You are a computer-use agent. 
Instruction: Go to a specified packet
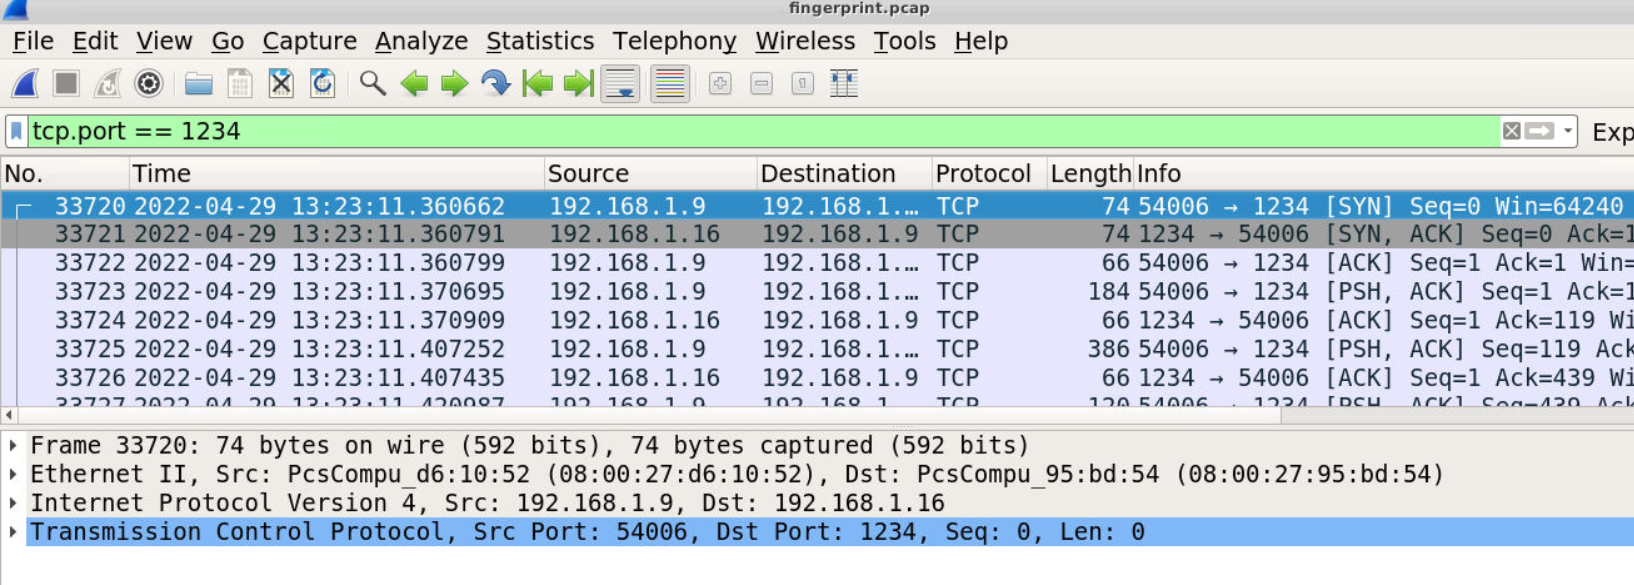click(x=496, y=84)
